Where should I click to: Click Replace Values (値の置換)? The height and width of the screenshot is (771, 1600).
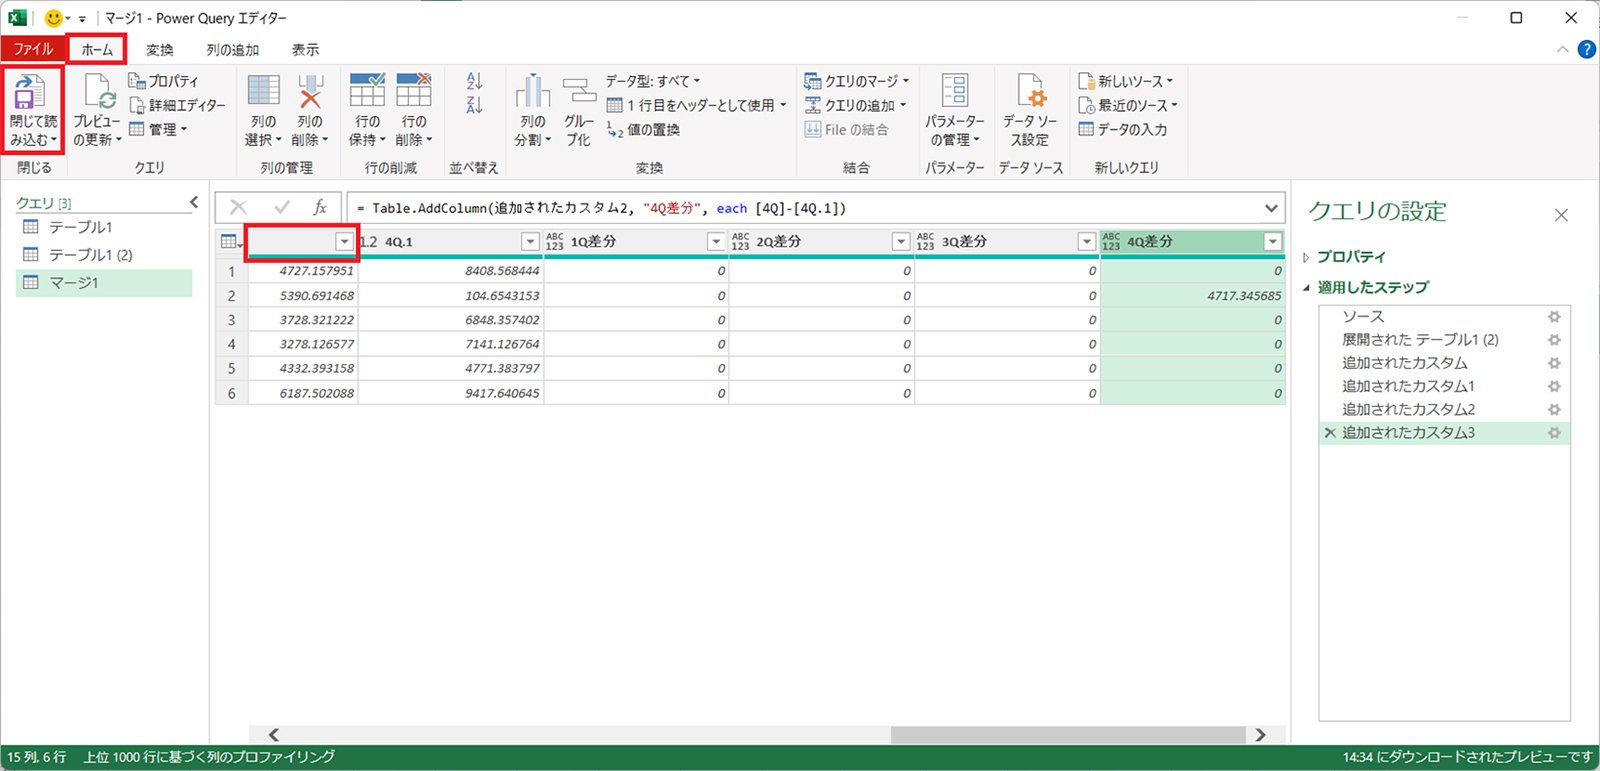point(643,130)
